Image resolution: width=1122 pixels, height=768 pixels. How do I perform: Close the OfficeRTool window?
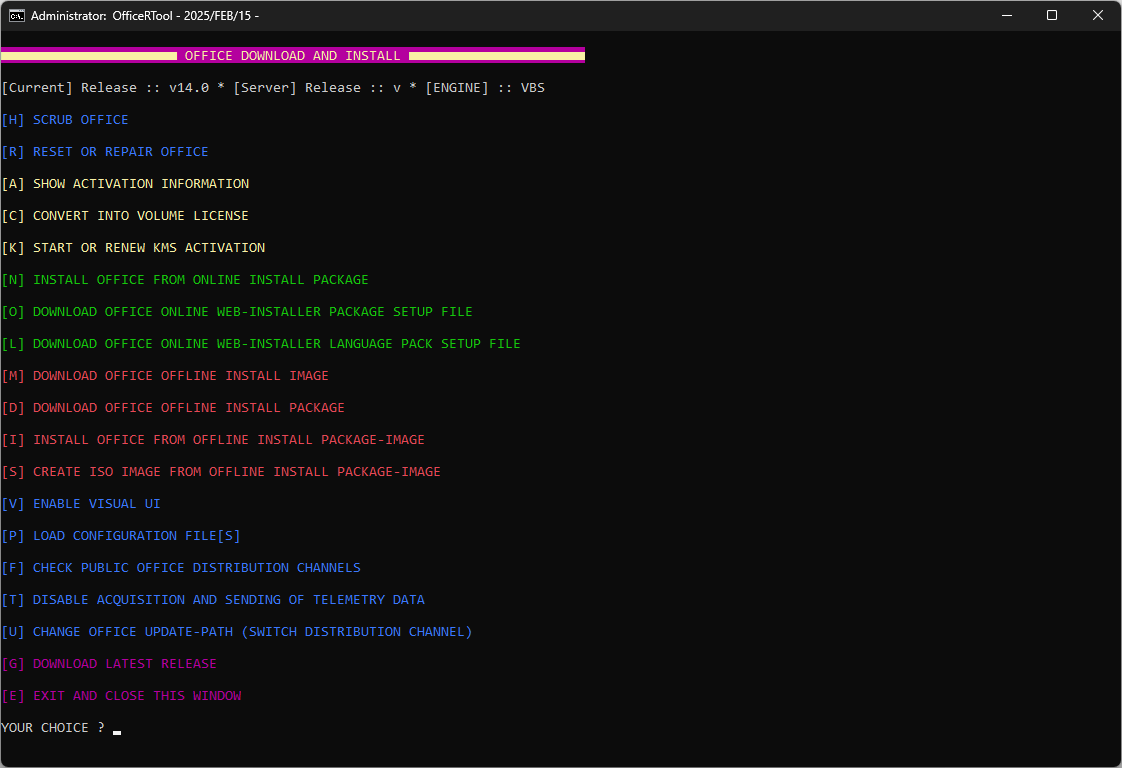[x=1098, y=15]
